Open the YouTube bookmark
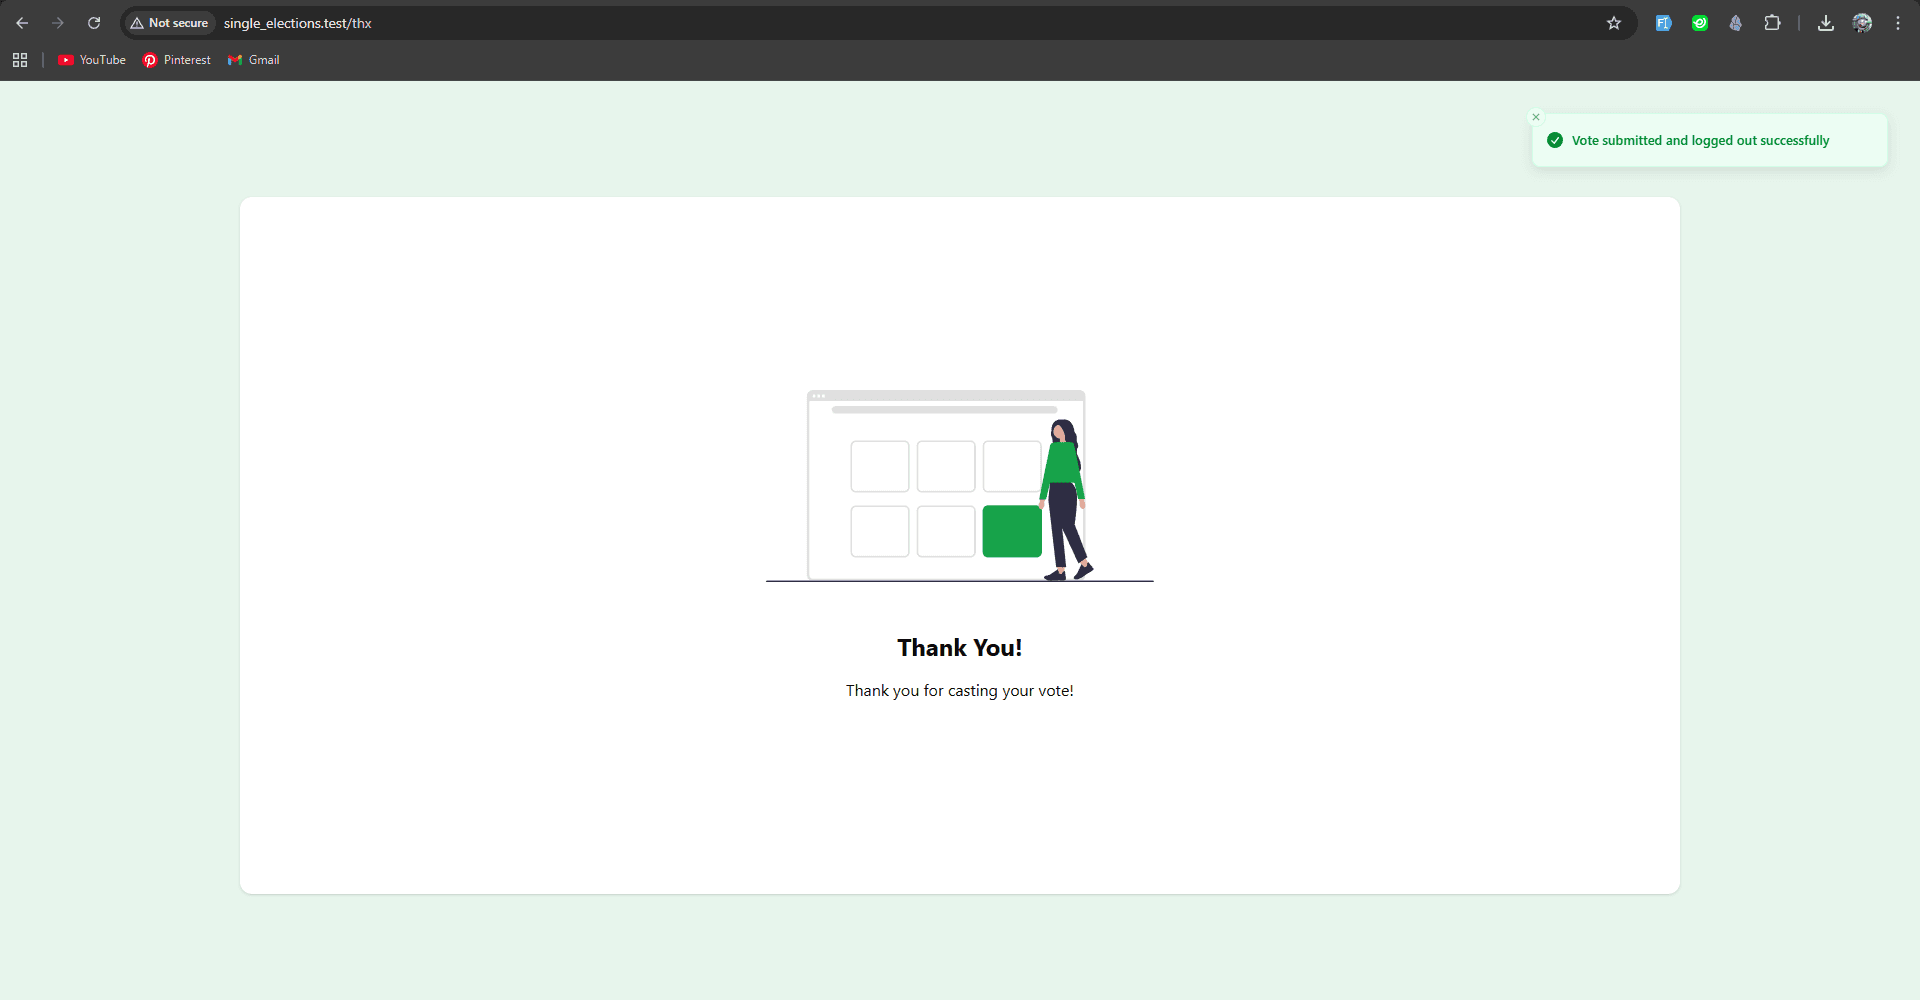This screenshot has width=1920, height=1000. pyautogui.click(x=92, y=60)
